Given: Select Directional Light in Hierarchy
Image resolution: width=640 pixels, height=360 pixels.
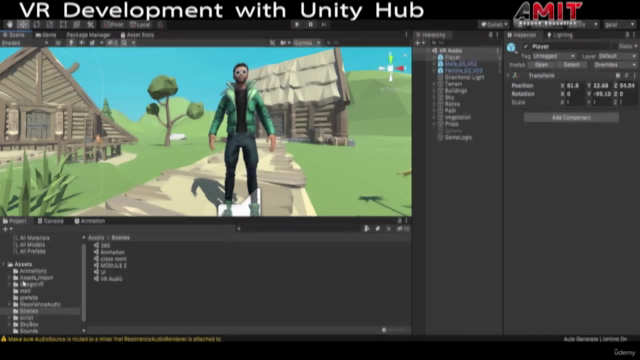Looking at the screenshot, I should tap(464, 78).
